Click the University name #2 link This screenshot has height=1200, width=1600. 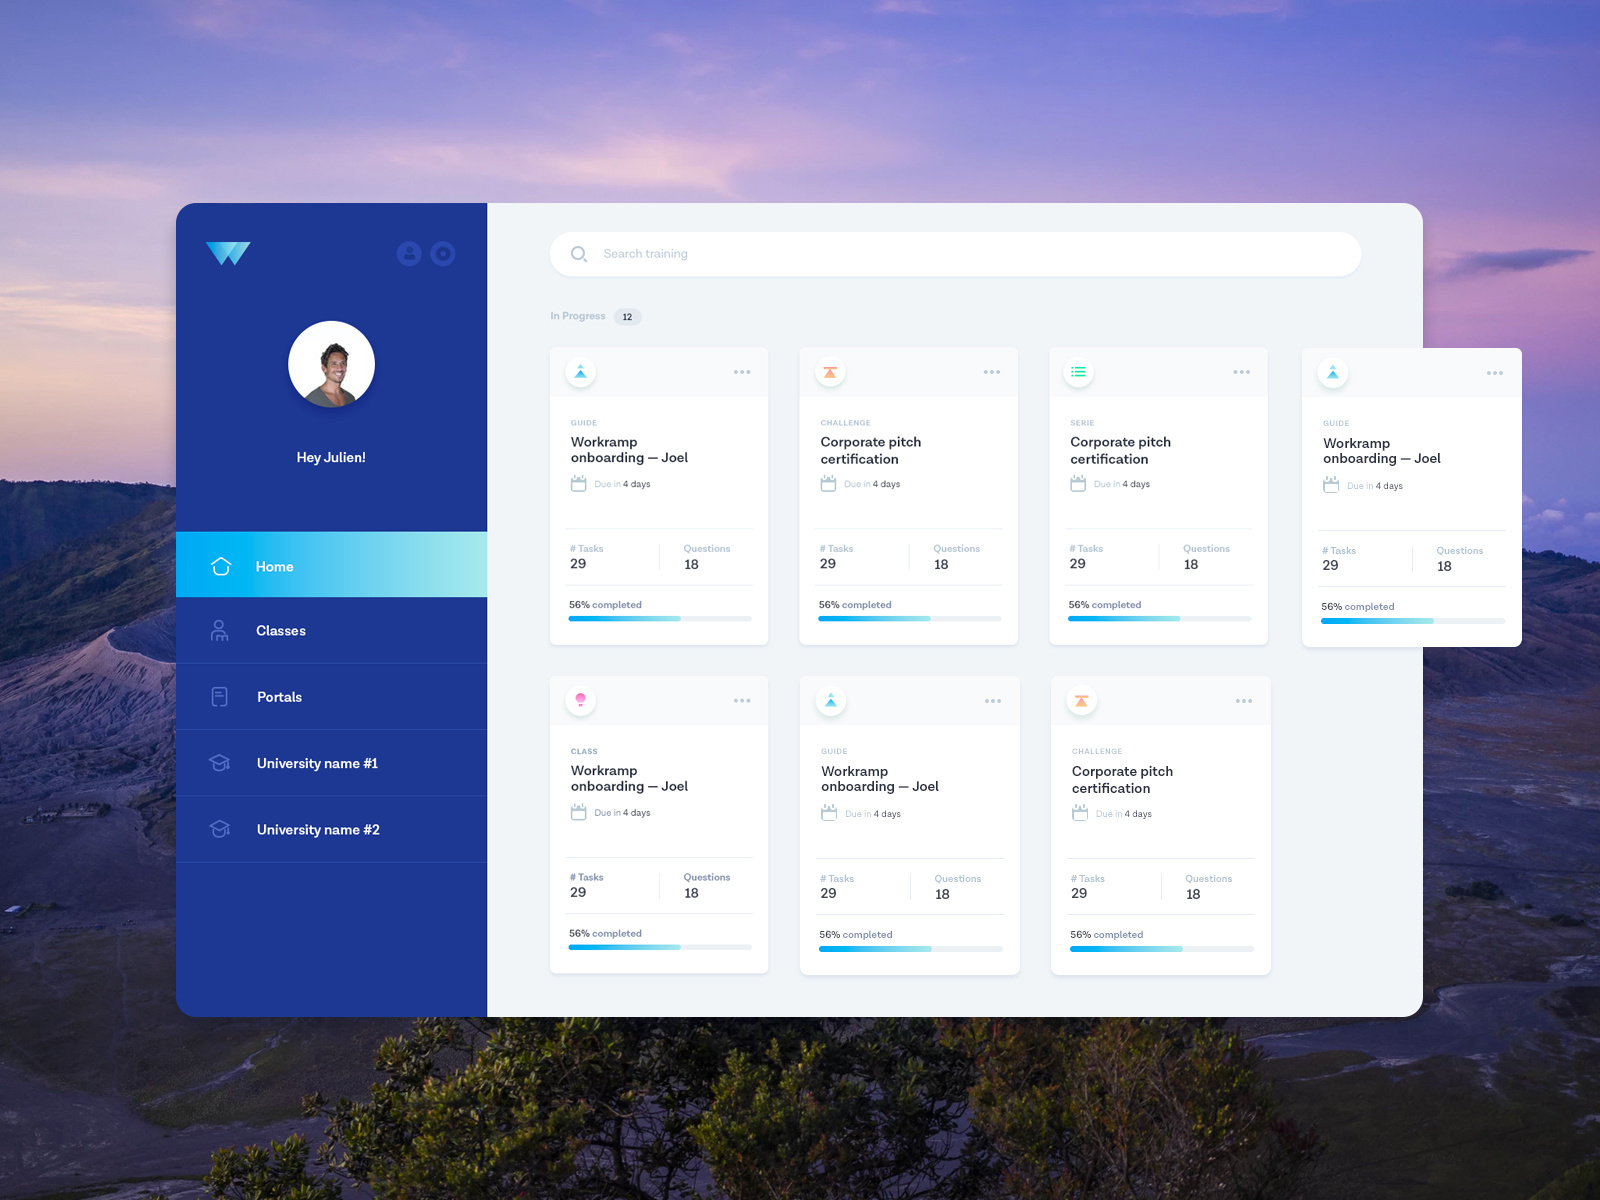coord(316,829)
